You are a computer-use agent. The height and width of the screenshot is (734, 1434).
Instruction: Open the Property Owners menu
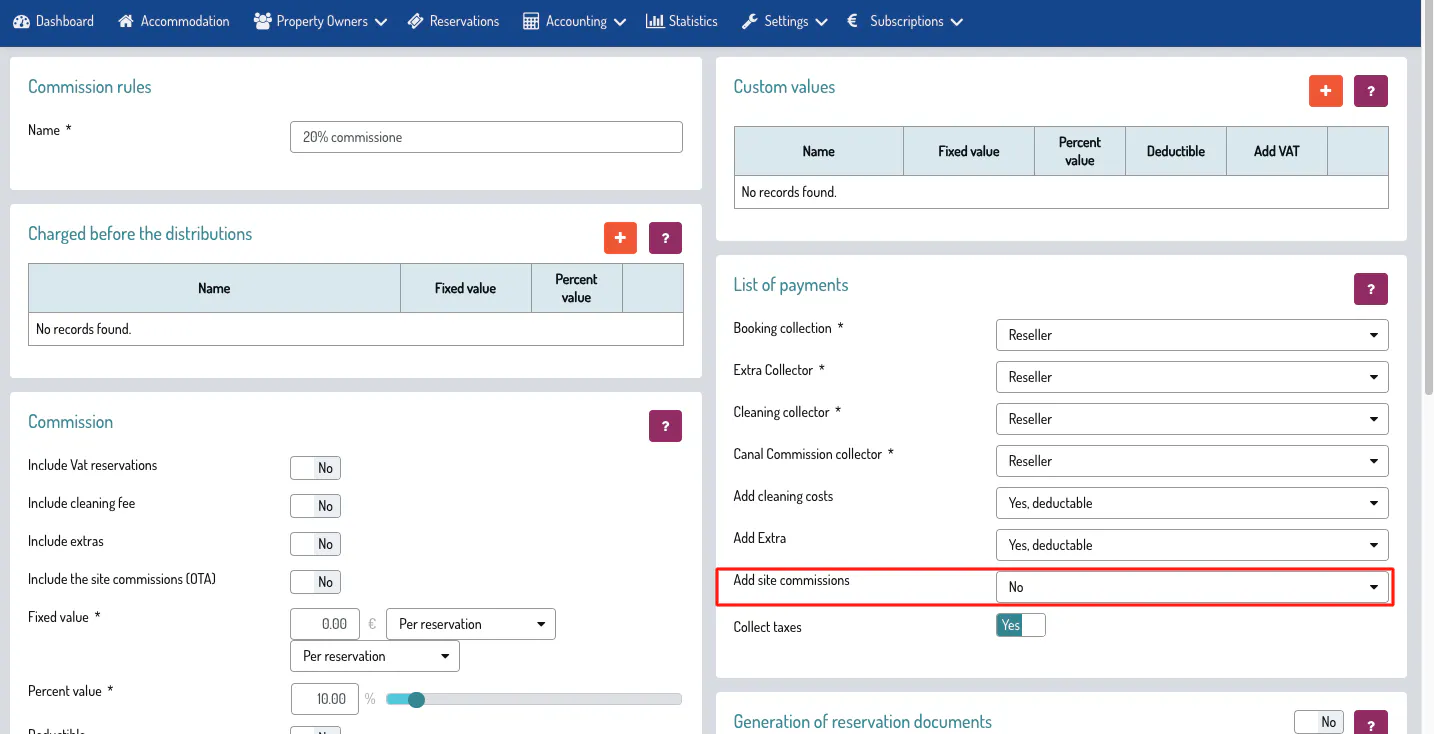(x=320, y=21)
